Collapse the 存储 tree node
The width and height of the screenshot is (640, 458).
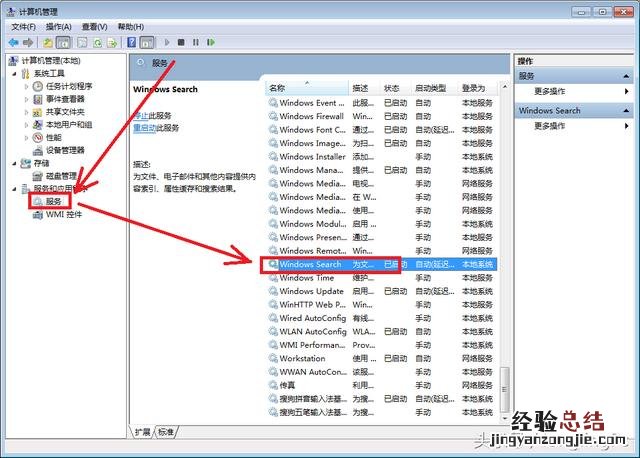click(15, 163)
